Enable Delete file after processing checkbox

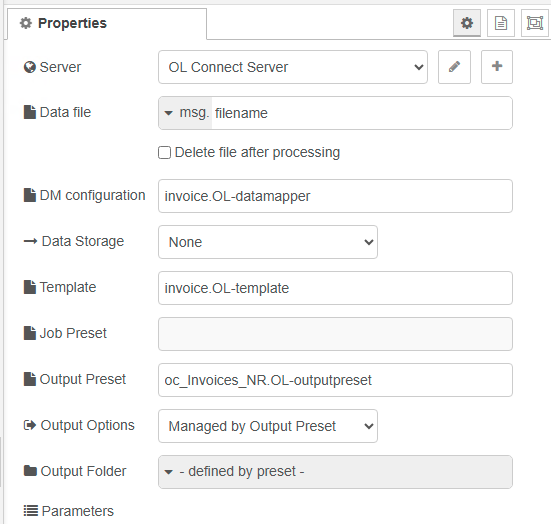[164, 153]
